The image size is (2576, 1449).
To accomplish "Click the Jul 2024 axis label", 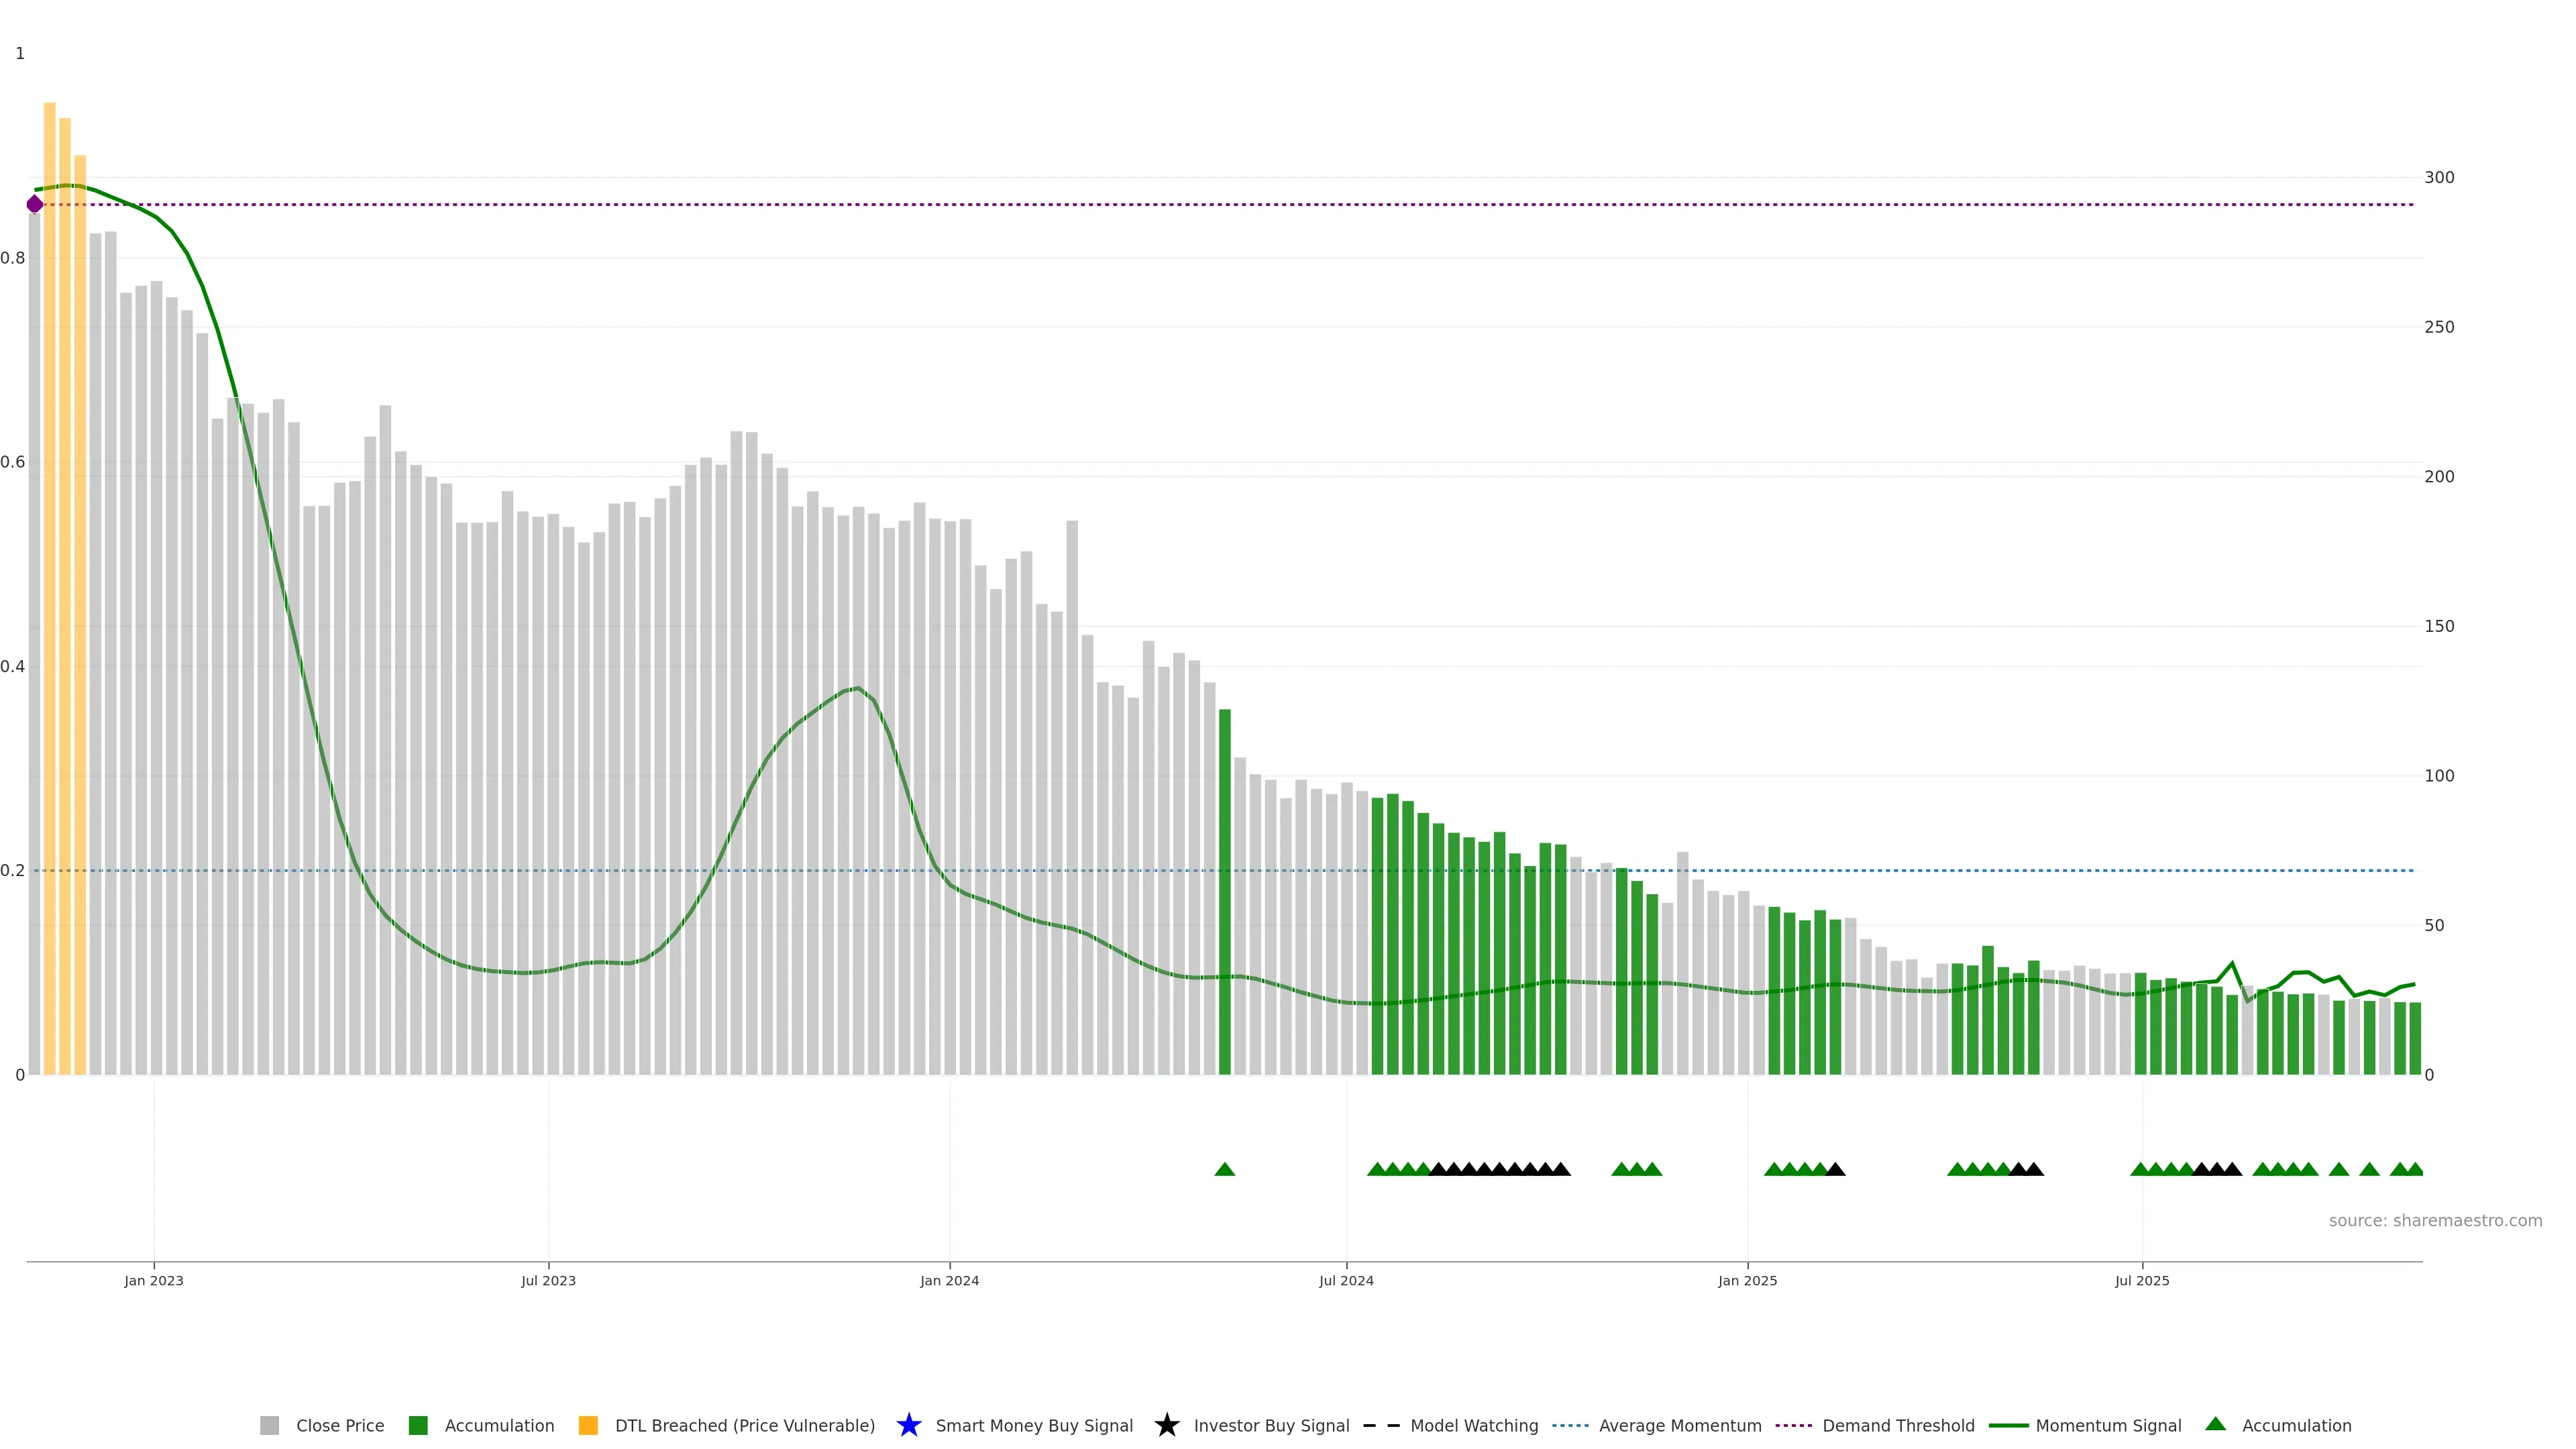I will tap(1346, 1280).
